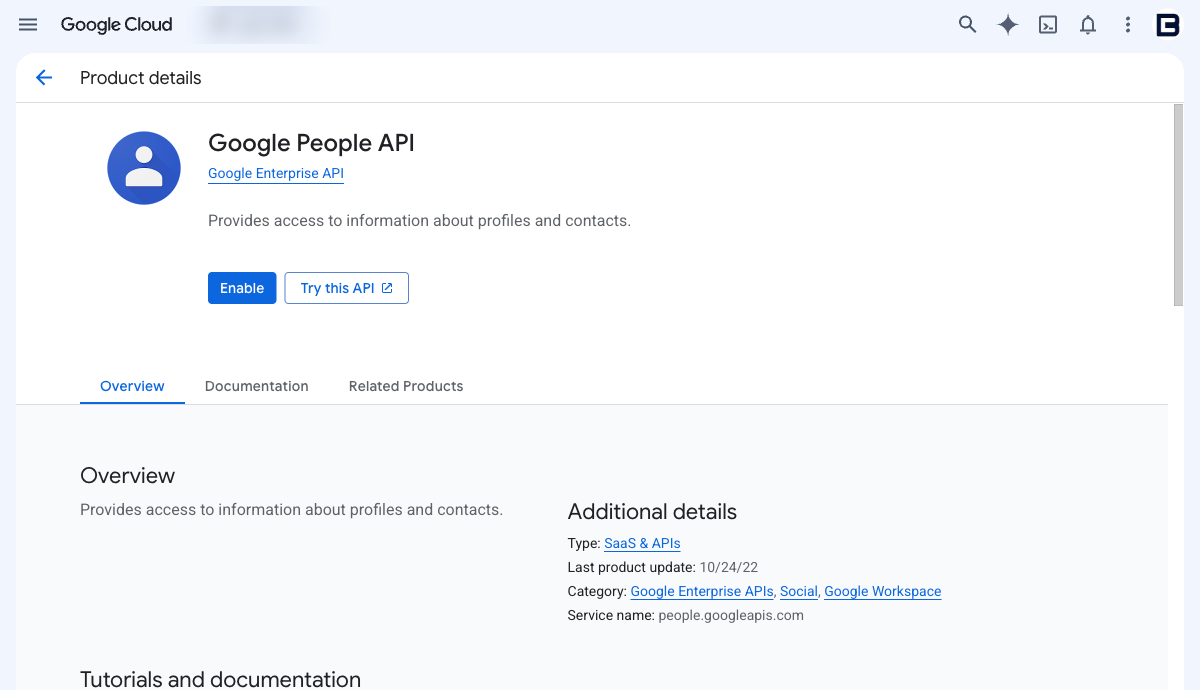The width and height of the screenshot is (1200, 690).
Task: Open the Google Workspace category link
Action: pyautogui.click(x=883, y=592)
